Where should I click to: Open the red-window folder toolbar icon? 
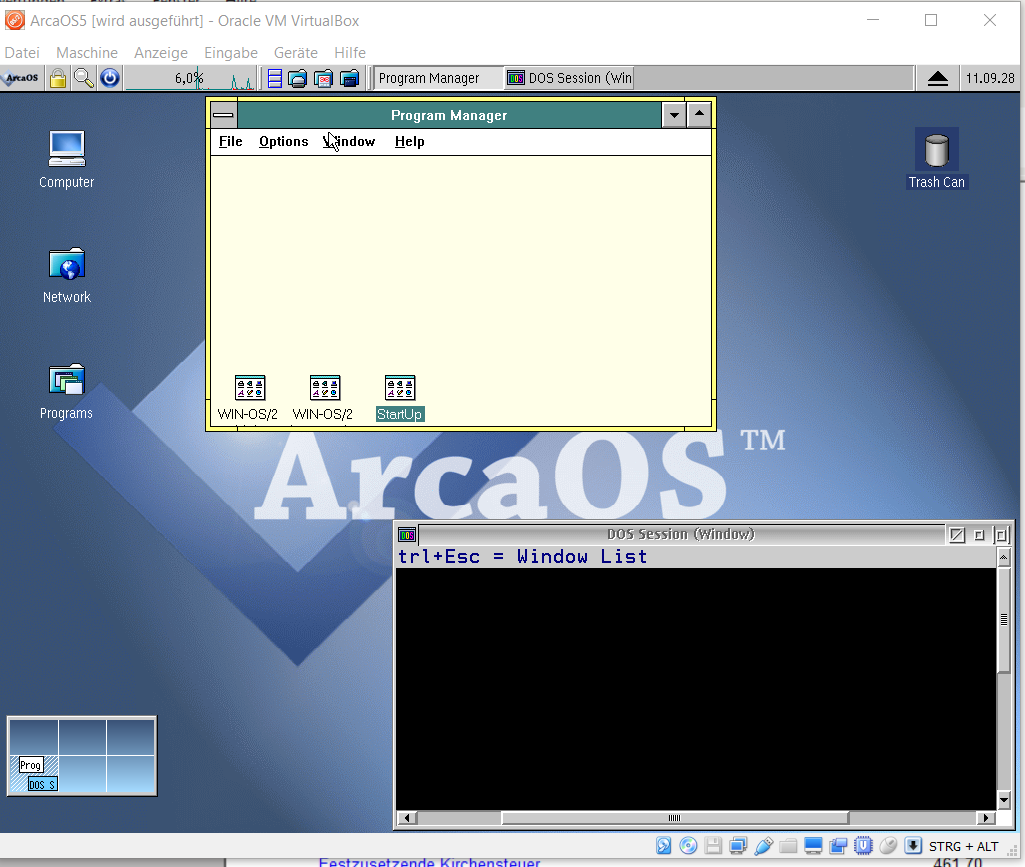(324, 78)
